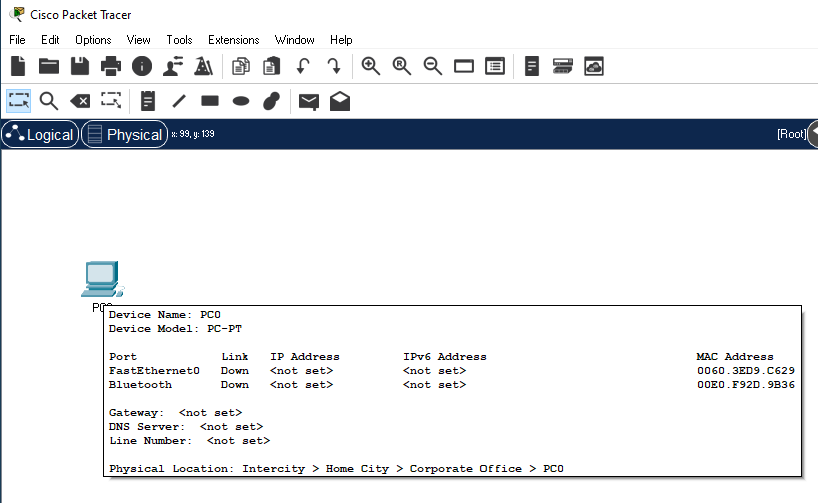This screenshot has height=503, width=818.
Task: Open the Window menu
Action: pos(295,40)
